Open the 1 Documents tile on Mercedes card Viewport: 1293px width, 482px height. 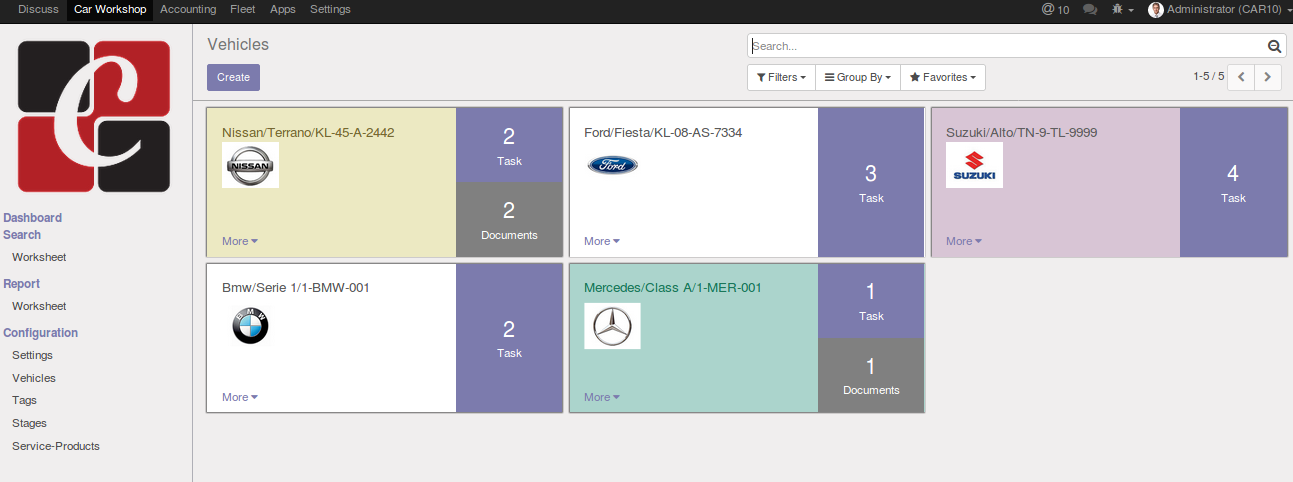(x=871, y=375)
